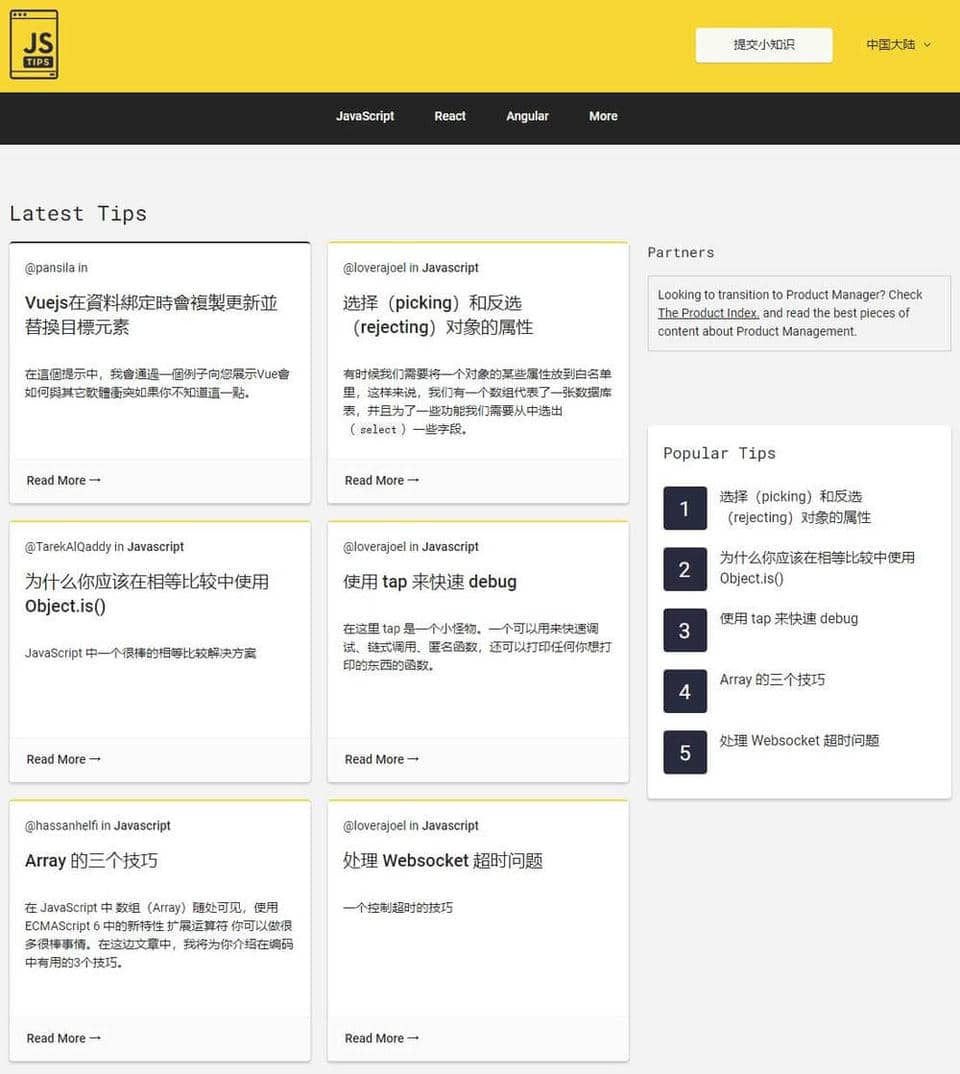The height and width of the screenshot is (1074, 960).
Task: Open 为什么你应该在相等比较中使用 Object.is() card title
Action: (146, 593)
